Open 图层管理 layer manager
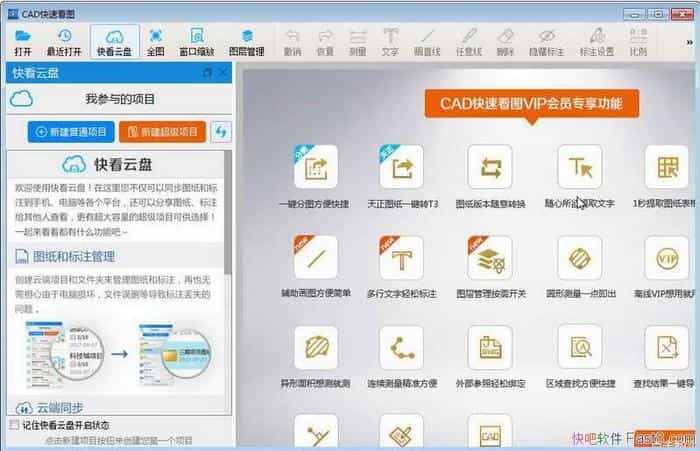Viewport: 700px width, 451px height. (x=247, y=42)
